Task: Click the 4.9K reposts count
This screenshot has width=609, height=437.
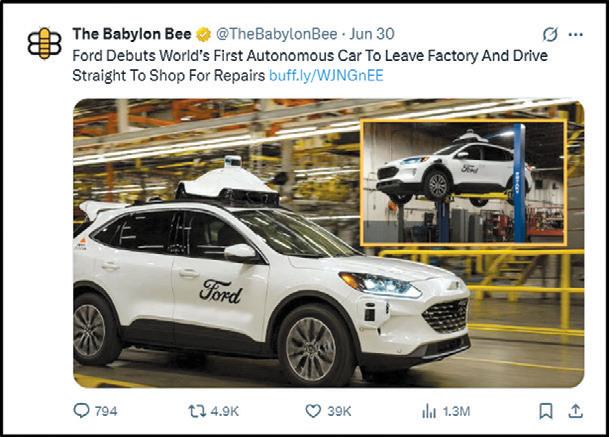Action: (x=224, y=411)
